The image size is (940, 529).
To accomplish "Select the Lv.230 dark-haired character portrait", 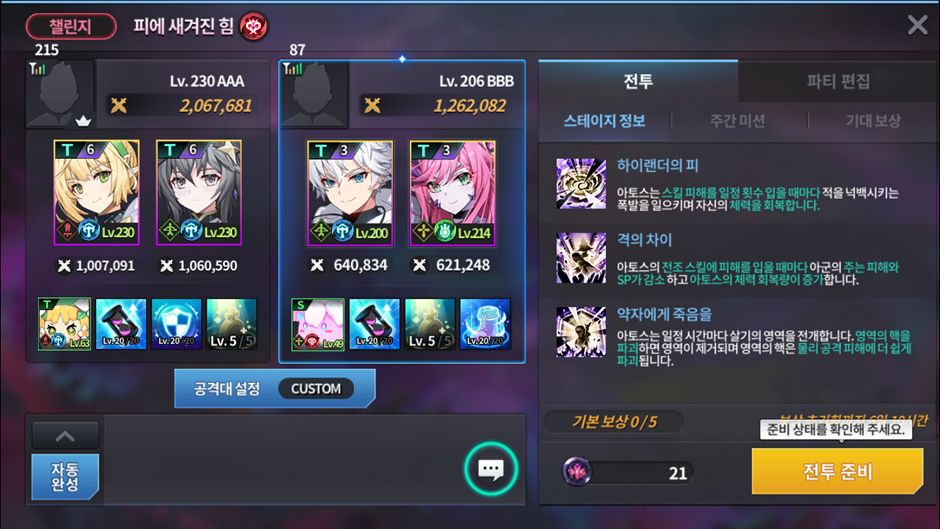I will [x=199, y=193].
